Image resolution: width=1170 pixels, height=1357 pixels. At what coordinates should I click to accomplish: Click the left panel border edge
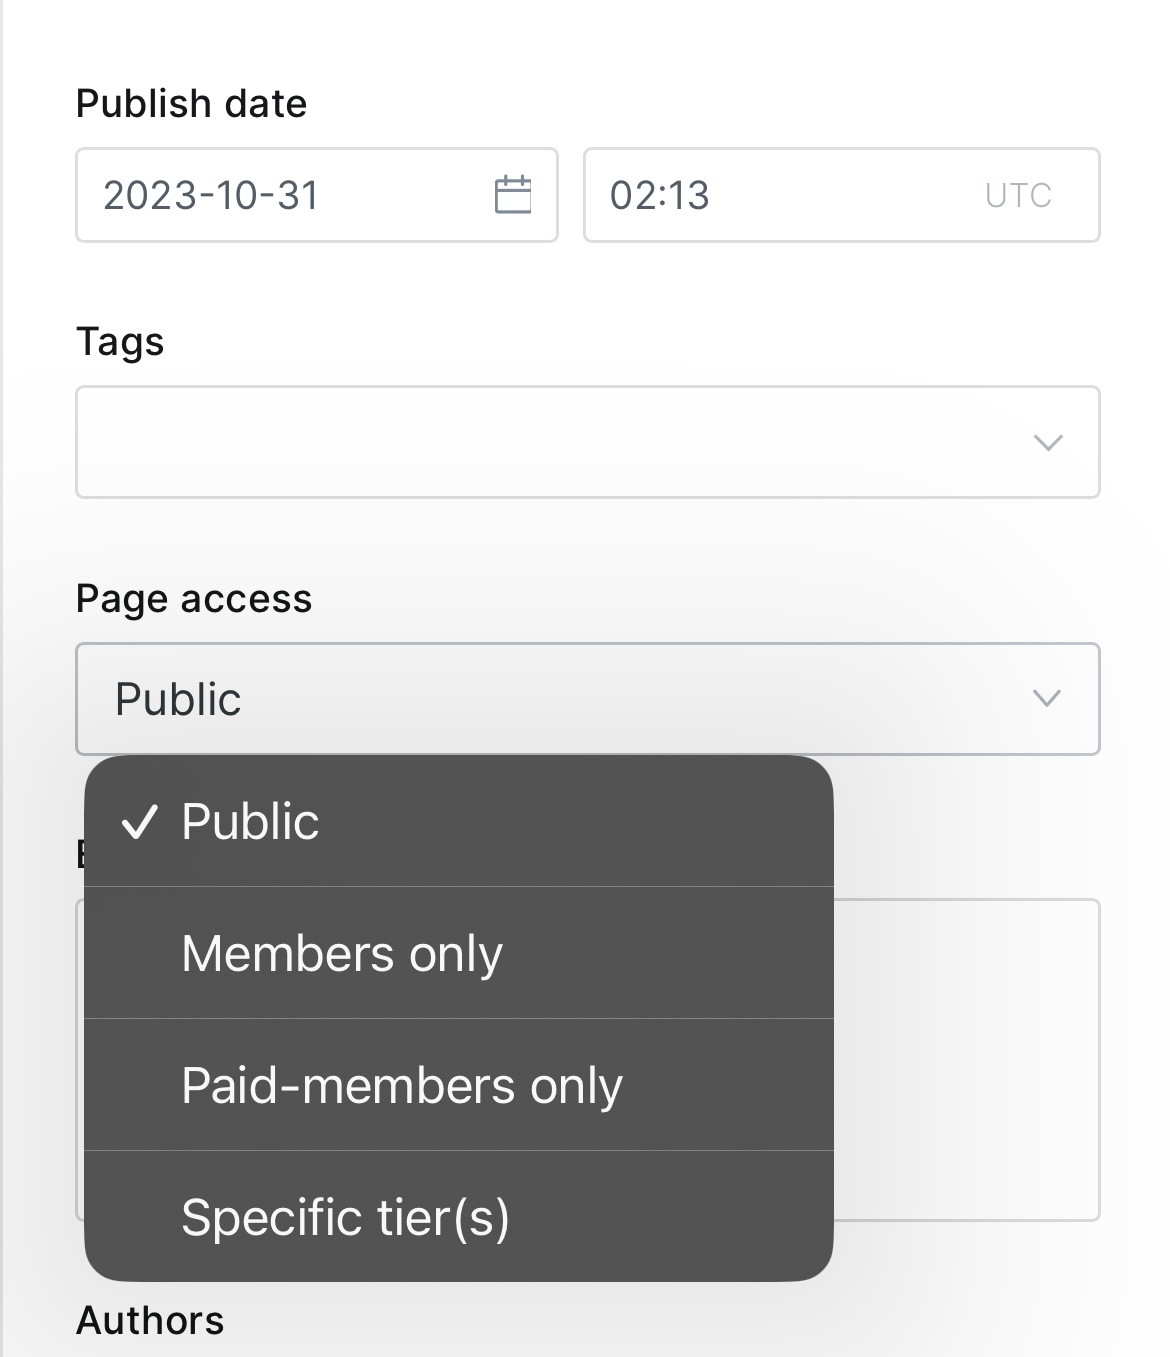(x=2, y=678)
